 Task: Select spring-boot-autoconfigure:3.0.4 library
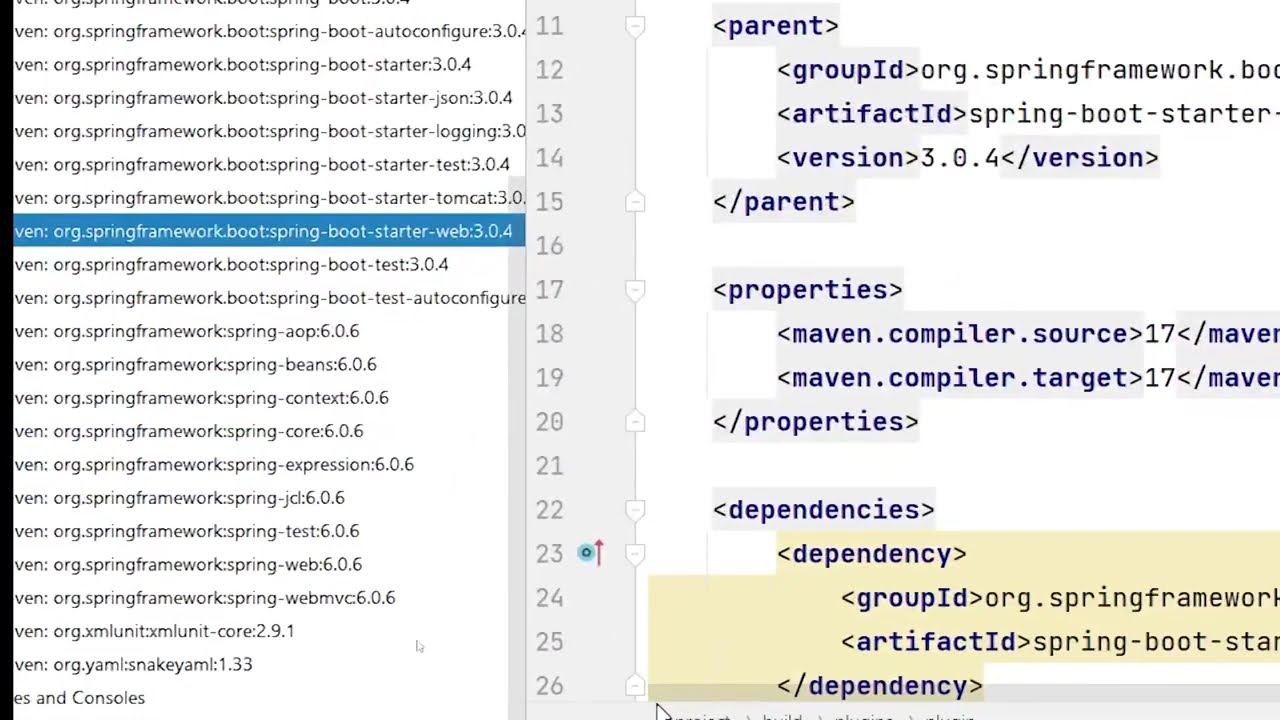point(270,31)
